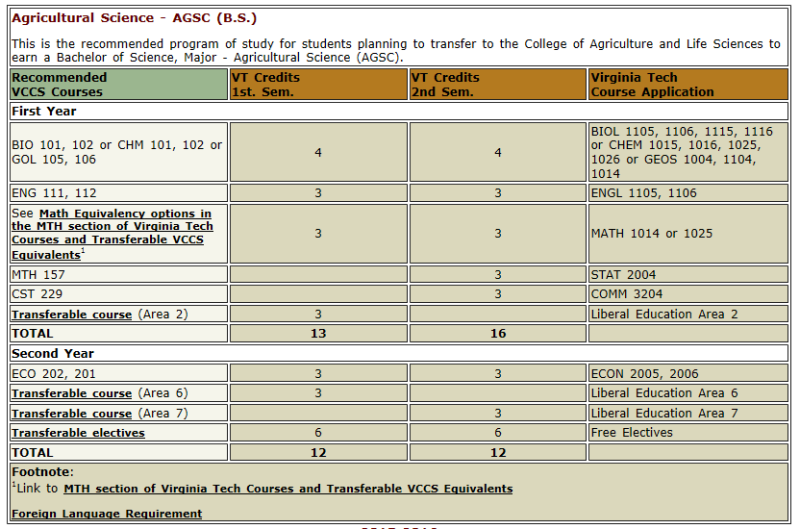
Task: Click the Free Electives cell
Action: pyautogui.click(x=688, y=432)
